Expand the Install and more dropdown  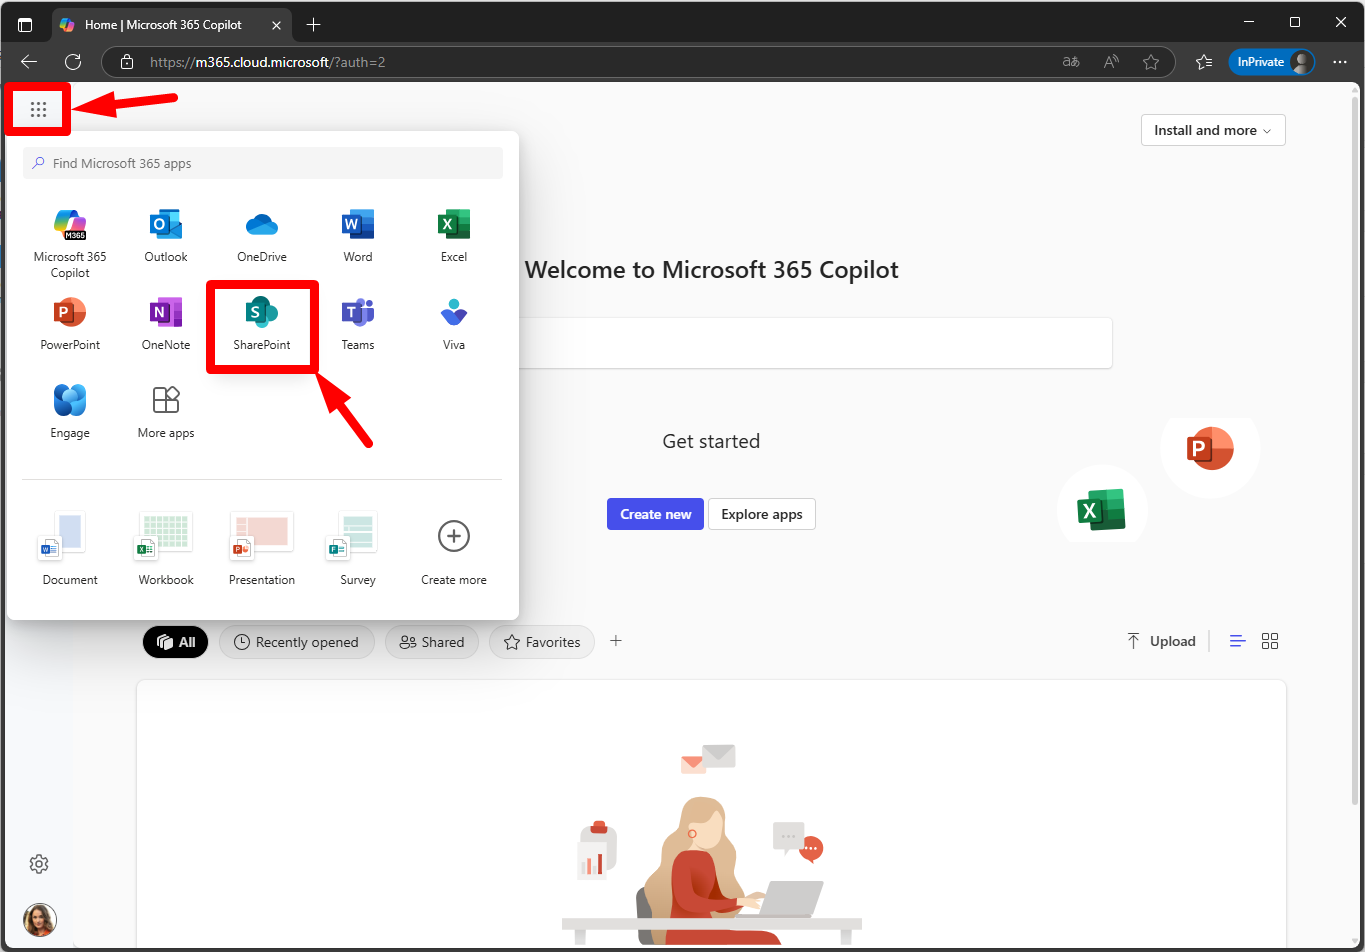[1212, 130]
